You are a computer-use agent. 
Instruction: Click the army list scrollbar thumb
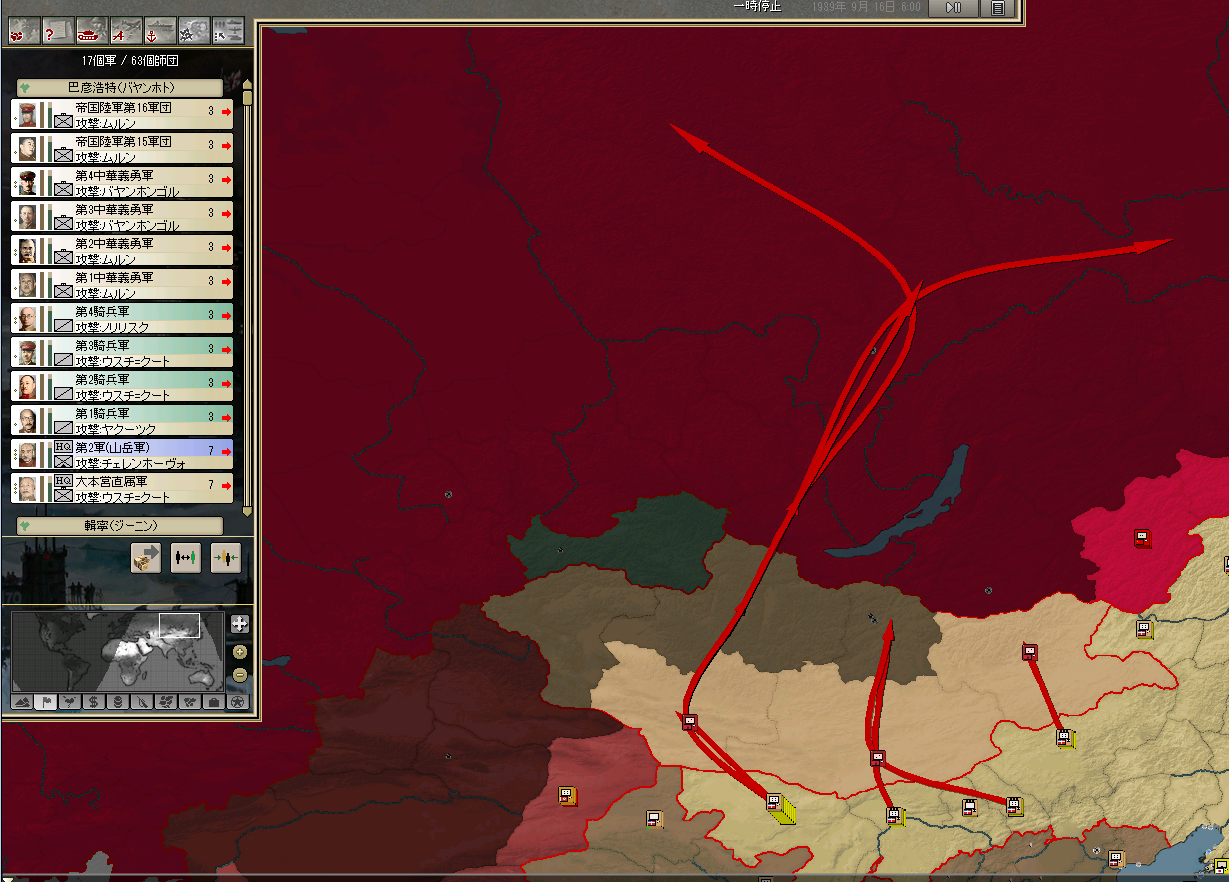247,96
